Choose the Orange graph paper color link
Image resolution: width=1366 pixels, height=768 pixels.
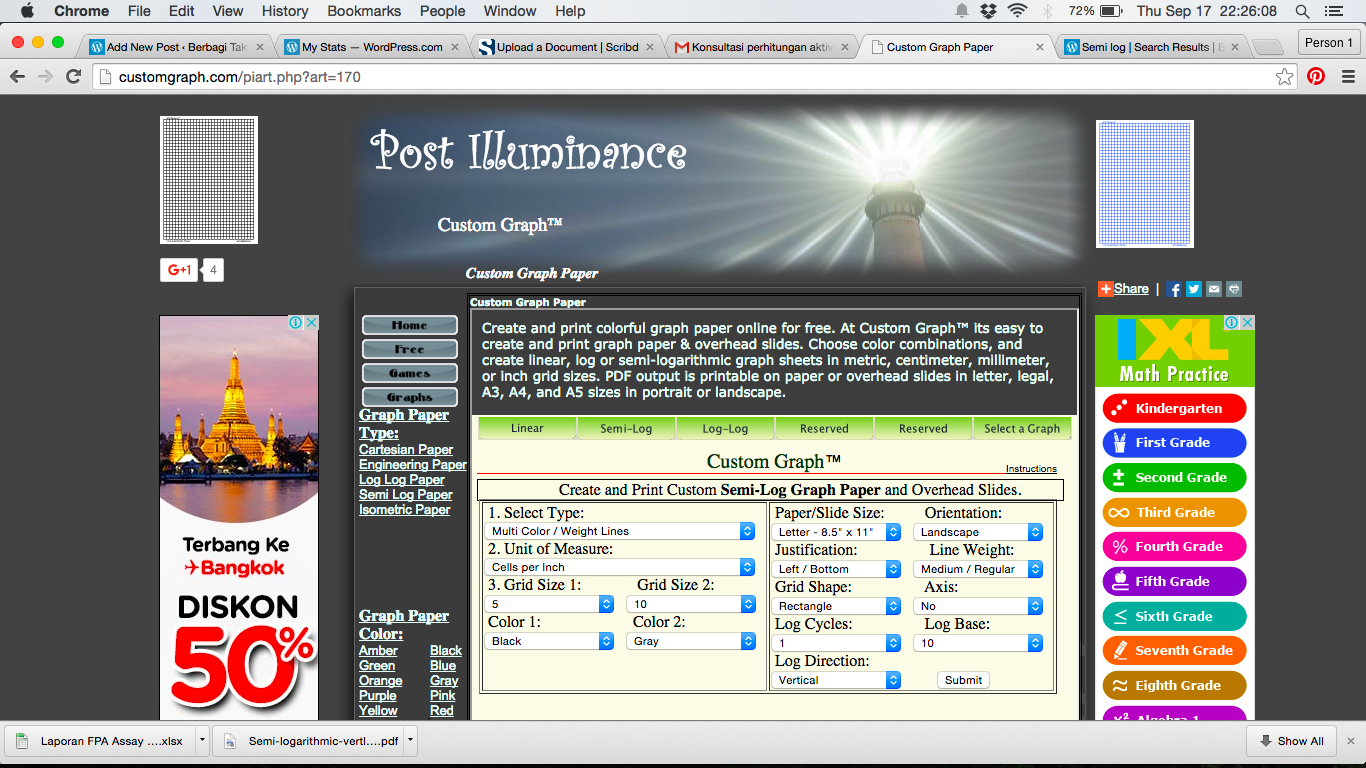pos(381,681)
